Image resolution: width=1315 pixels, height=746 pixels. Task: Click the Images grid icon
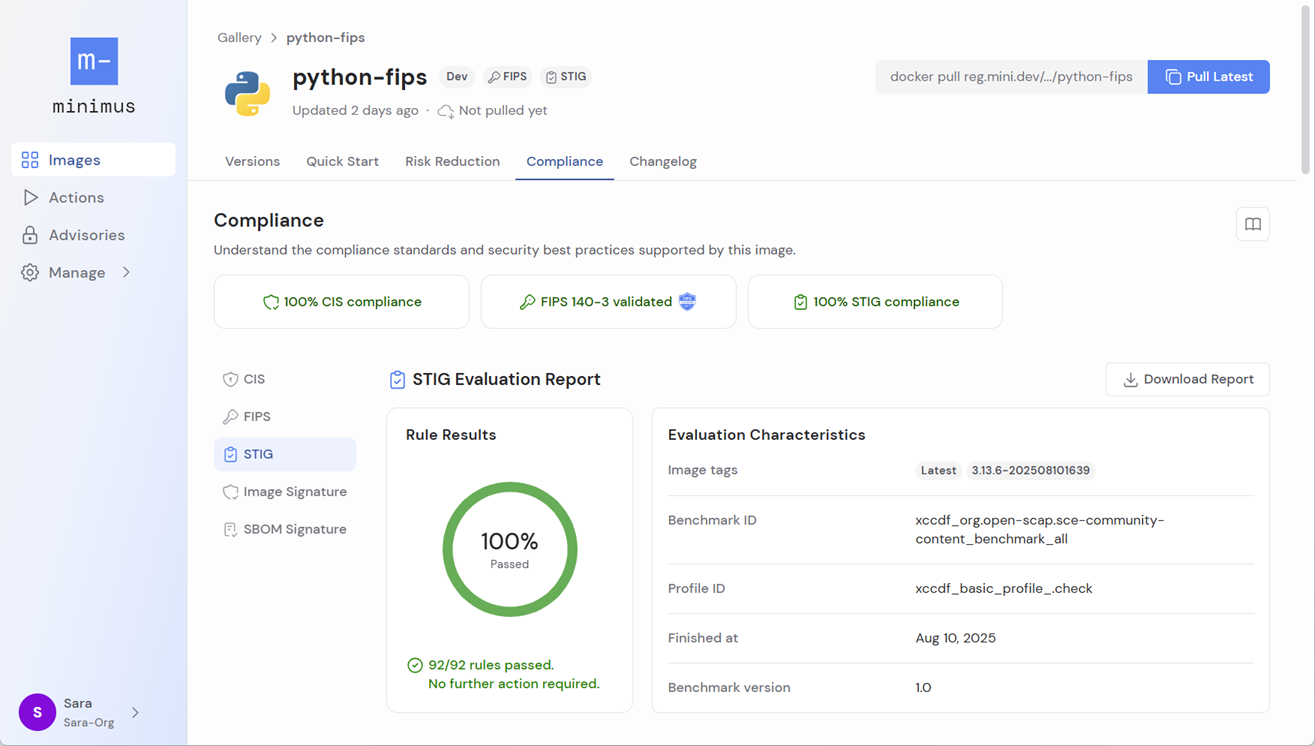30,160
